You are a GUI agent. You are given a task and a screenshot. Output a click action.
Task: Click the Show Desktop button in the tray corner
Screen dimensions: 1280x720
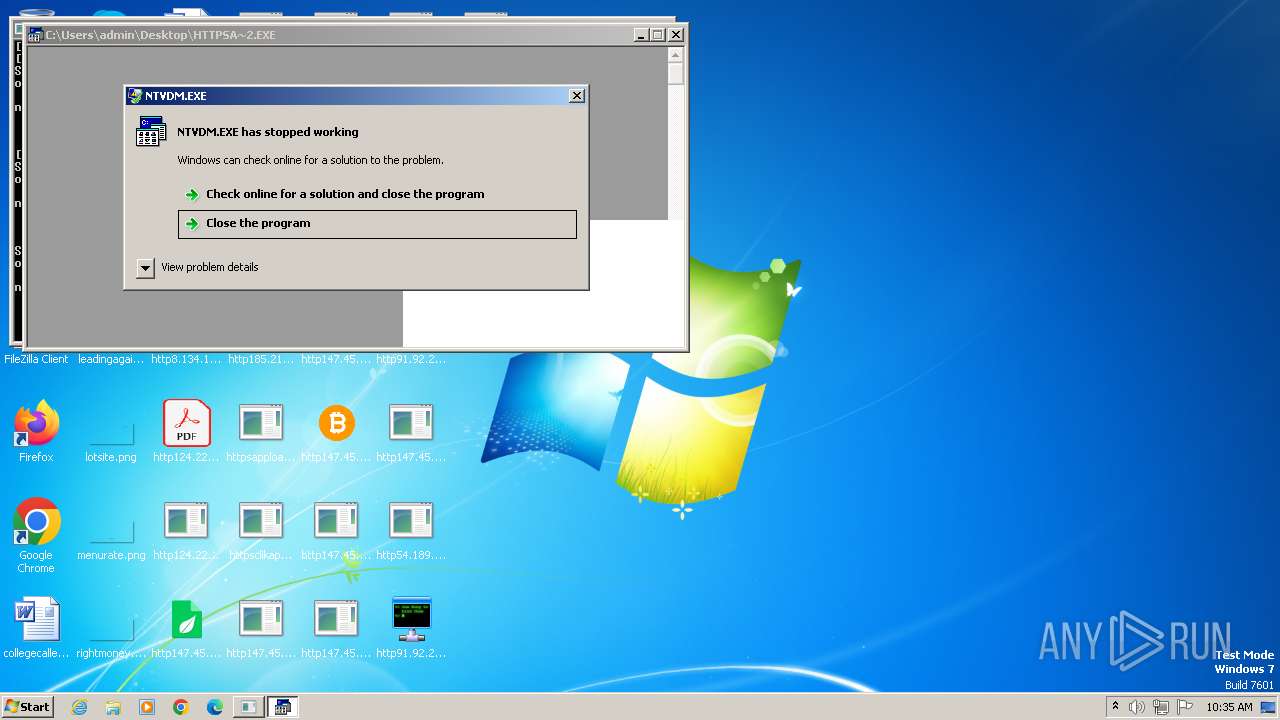tap(1270, 707)
